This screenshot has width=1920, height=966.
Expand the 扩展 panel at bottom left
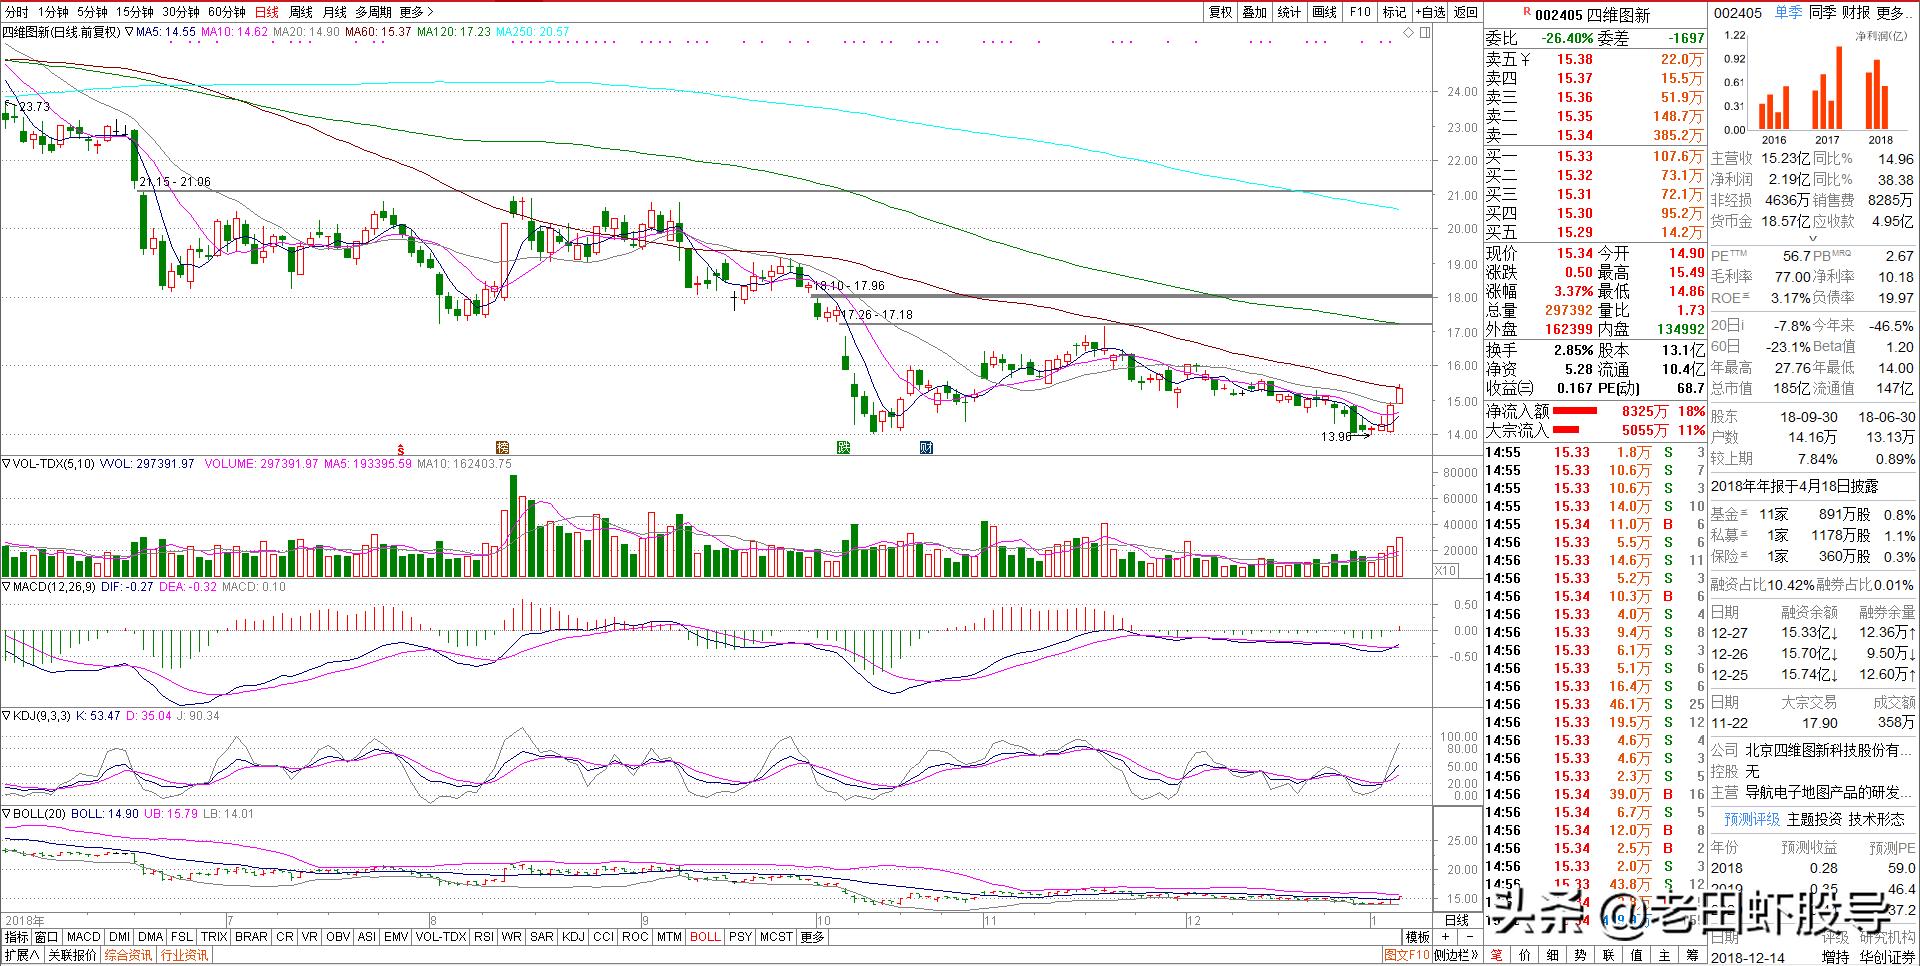(x=21, y=956)
